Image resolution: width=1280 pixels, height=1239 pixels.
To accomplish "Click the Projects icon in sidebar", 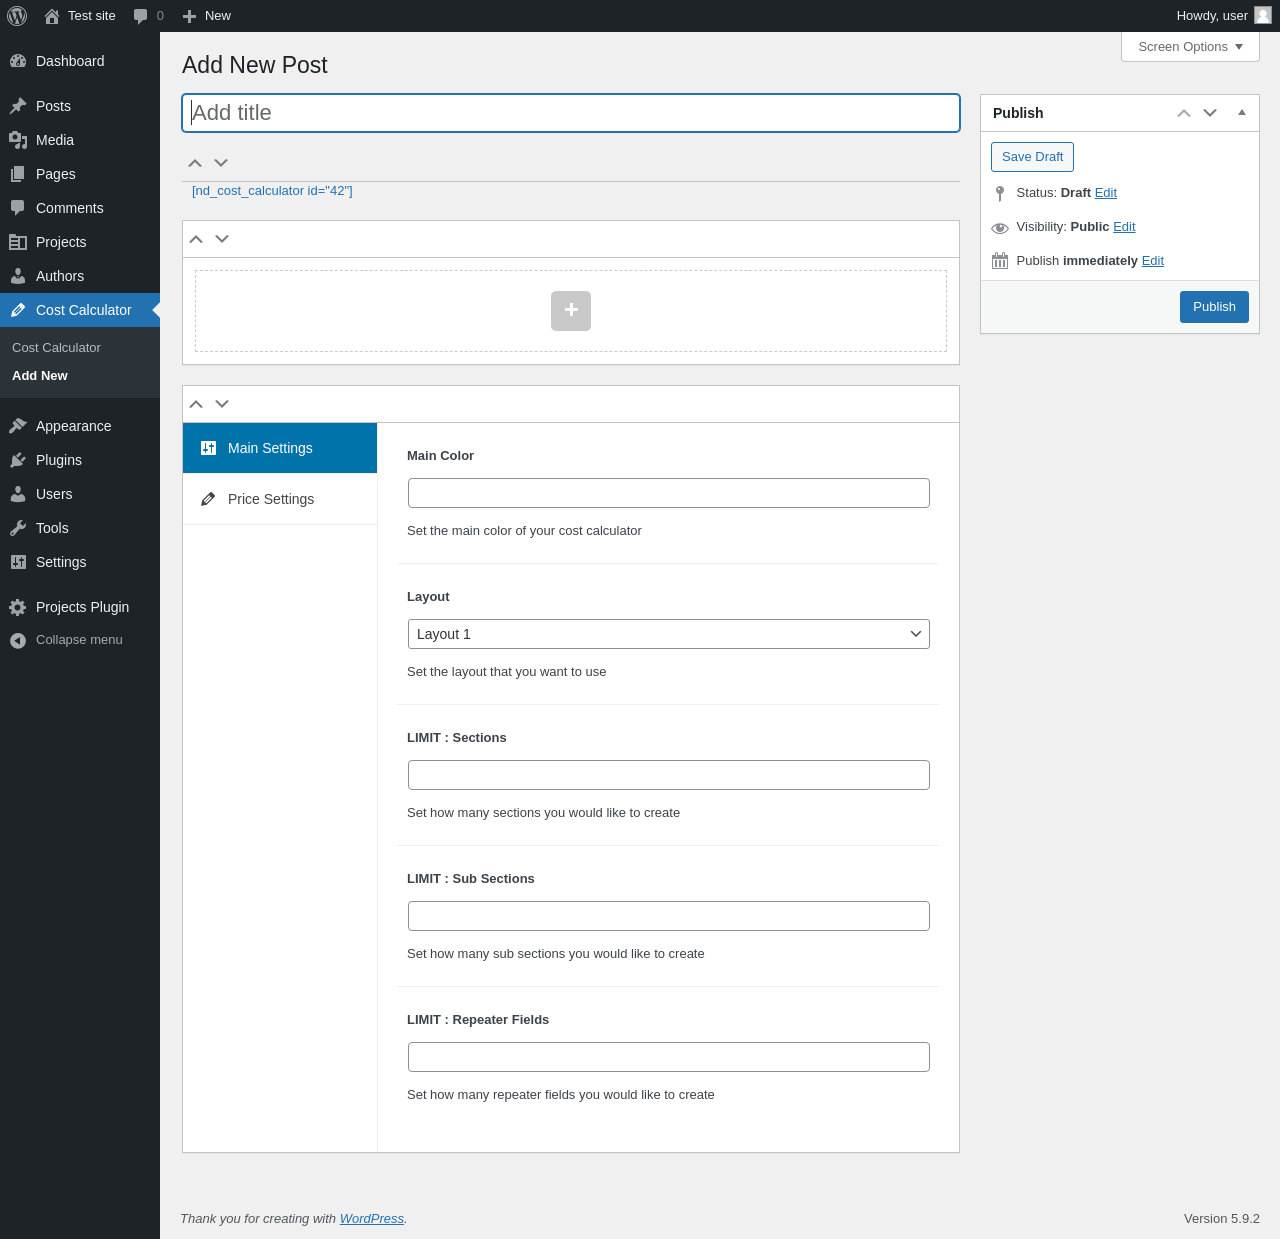I will click(18, 242).
